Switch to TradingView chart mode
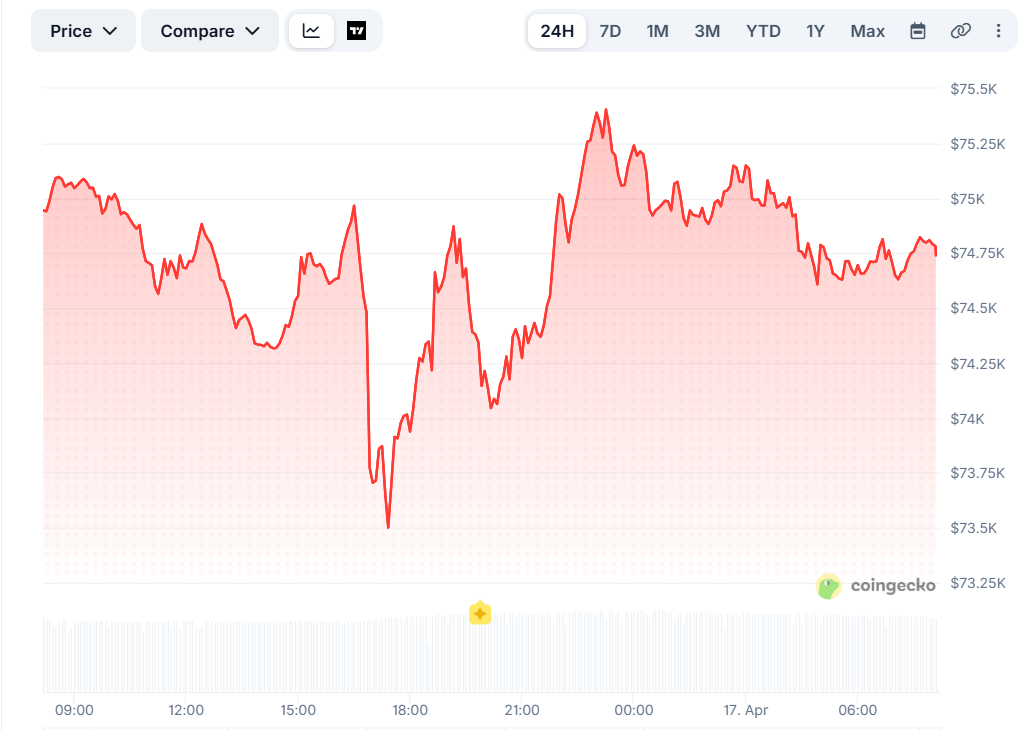Screen dimensions: 1020x731 356,31
